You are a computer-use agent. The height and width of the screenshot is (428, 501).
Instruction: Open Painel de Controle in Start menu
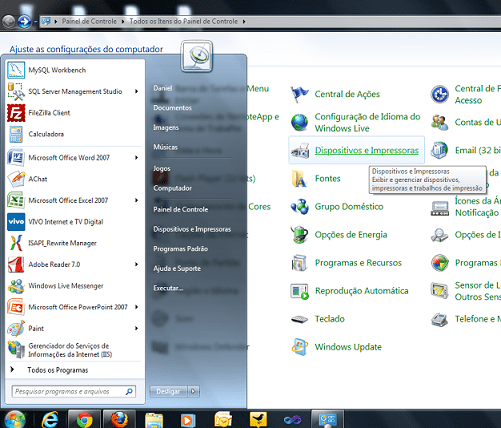click(x=181, y=210)
